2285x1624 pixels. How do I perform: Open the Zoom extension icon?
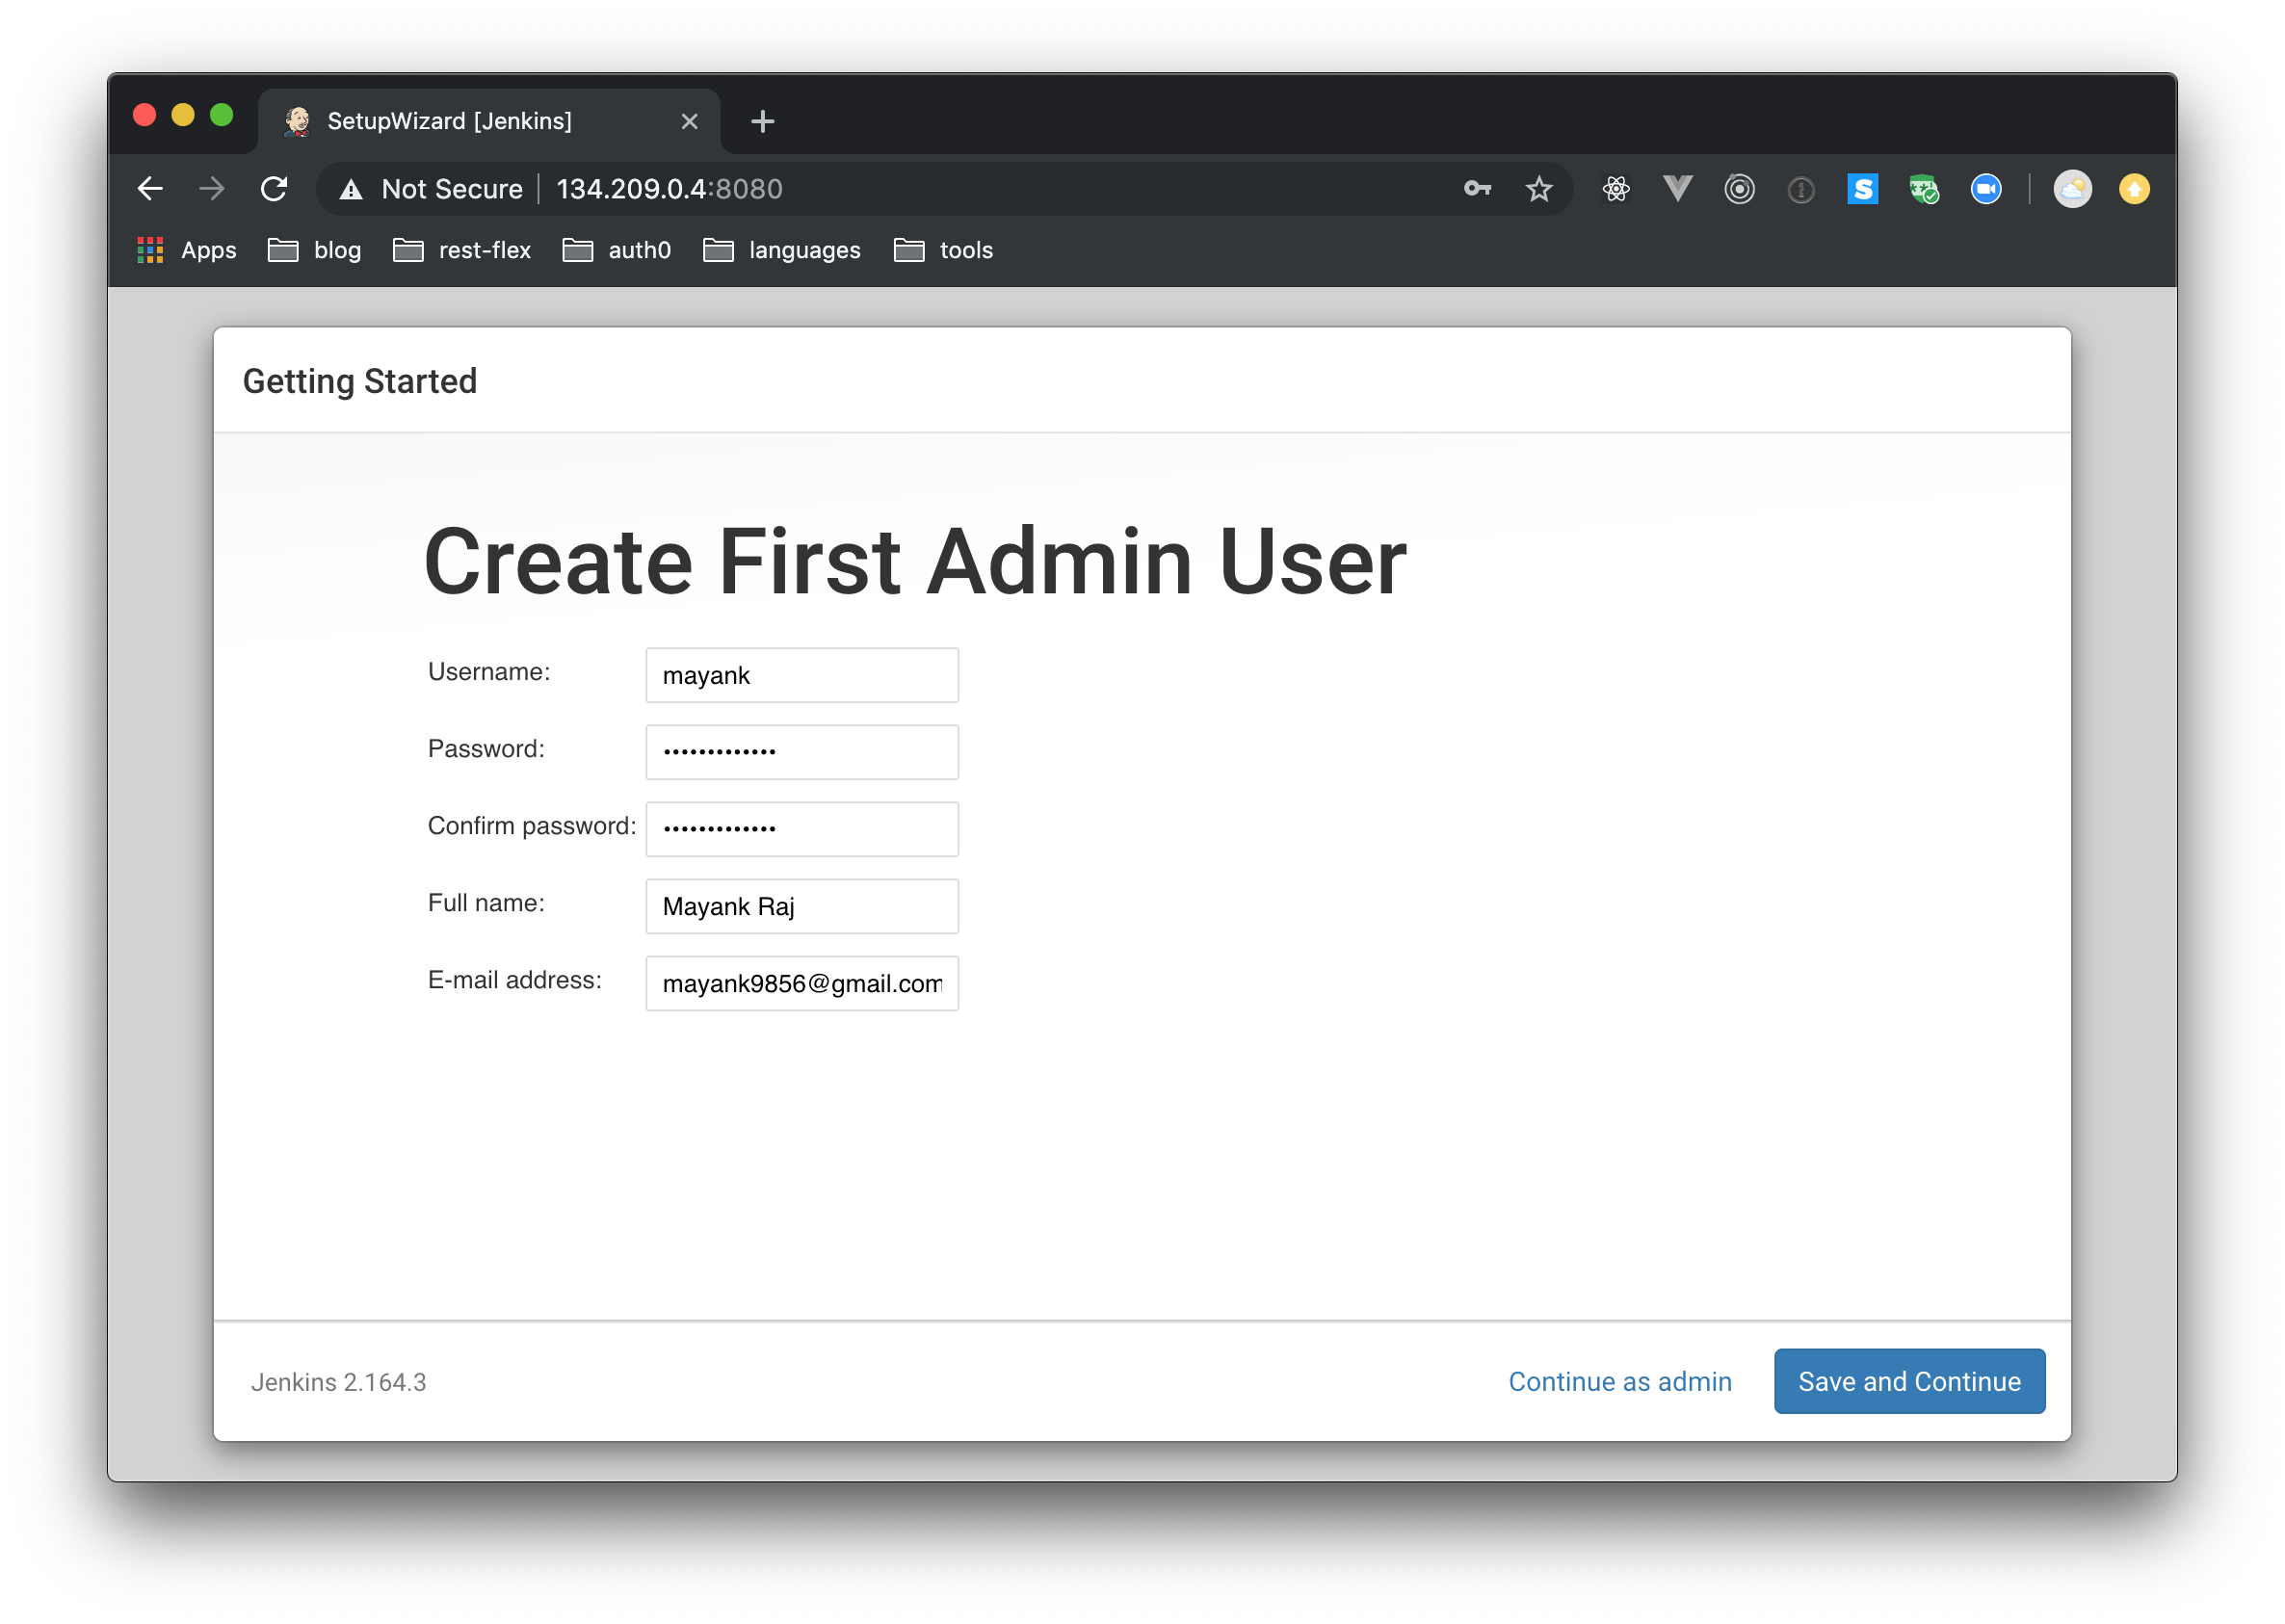1985,189
